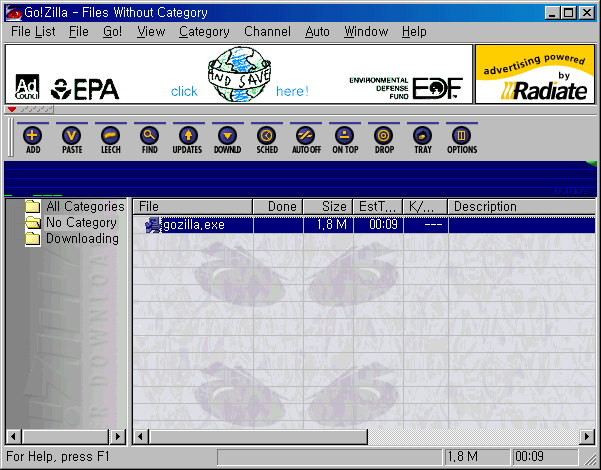Open OPTIONS from toolbar
The image size is (601, 470).
tap(461, 136)
